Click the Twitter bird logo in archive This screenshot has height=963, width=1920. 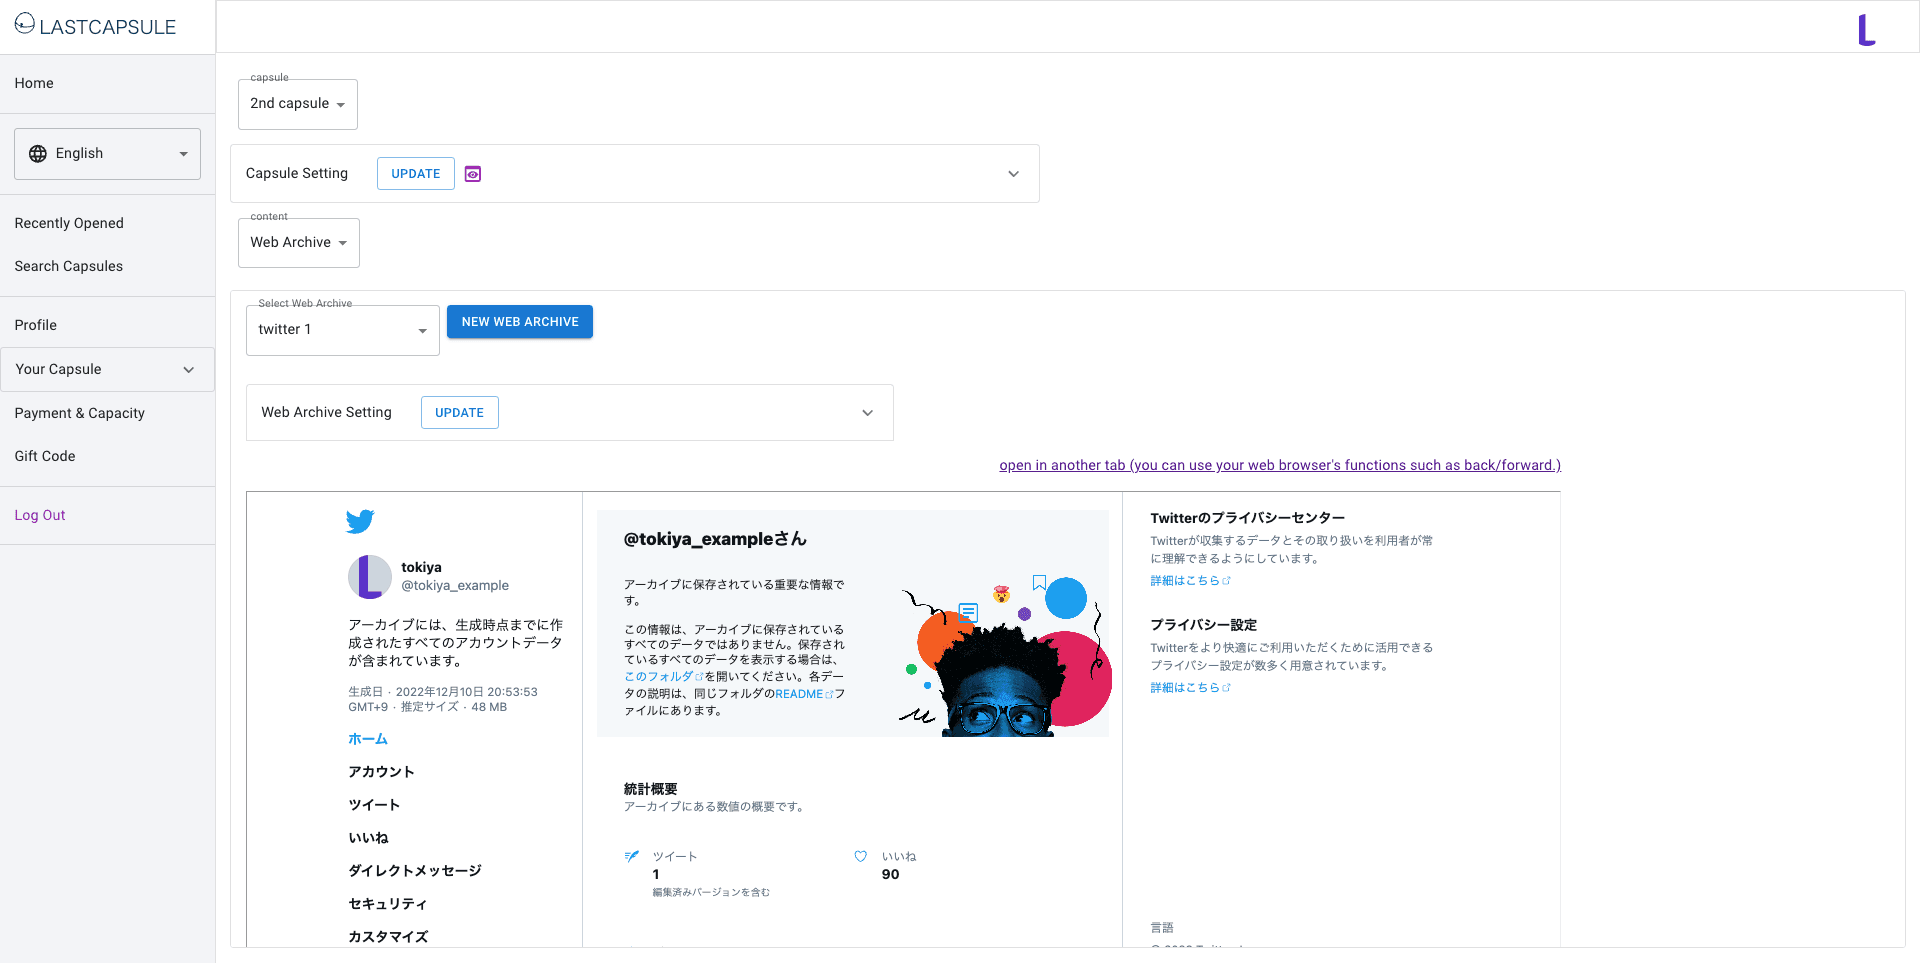[360, 521]
